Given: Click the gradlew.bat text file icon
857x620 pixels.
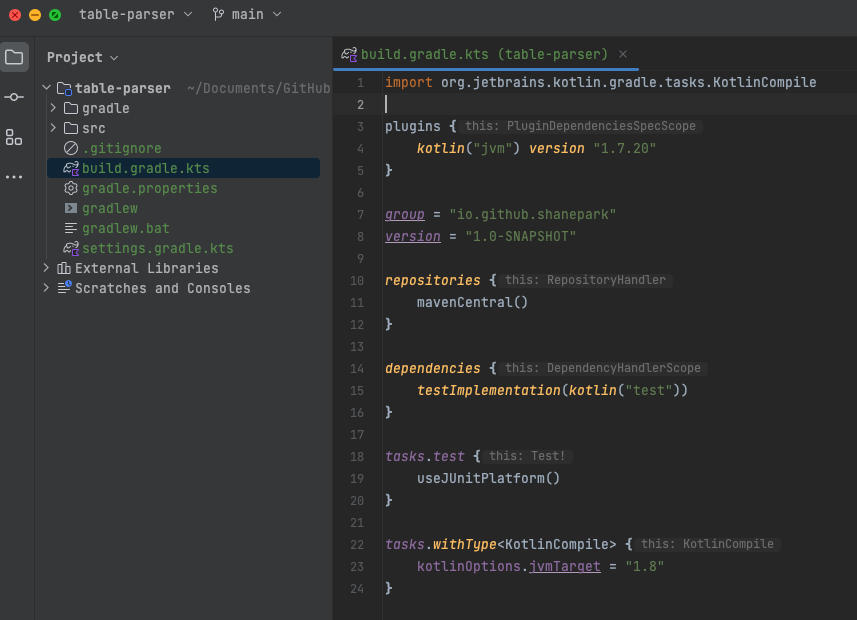Looking at the screenshot, I should pyautogui.click(x=71, y=228).
